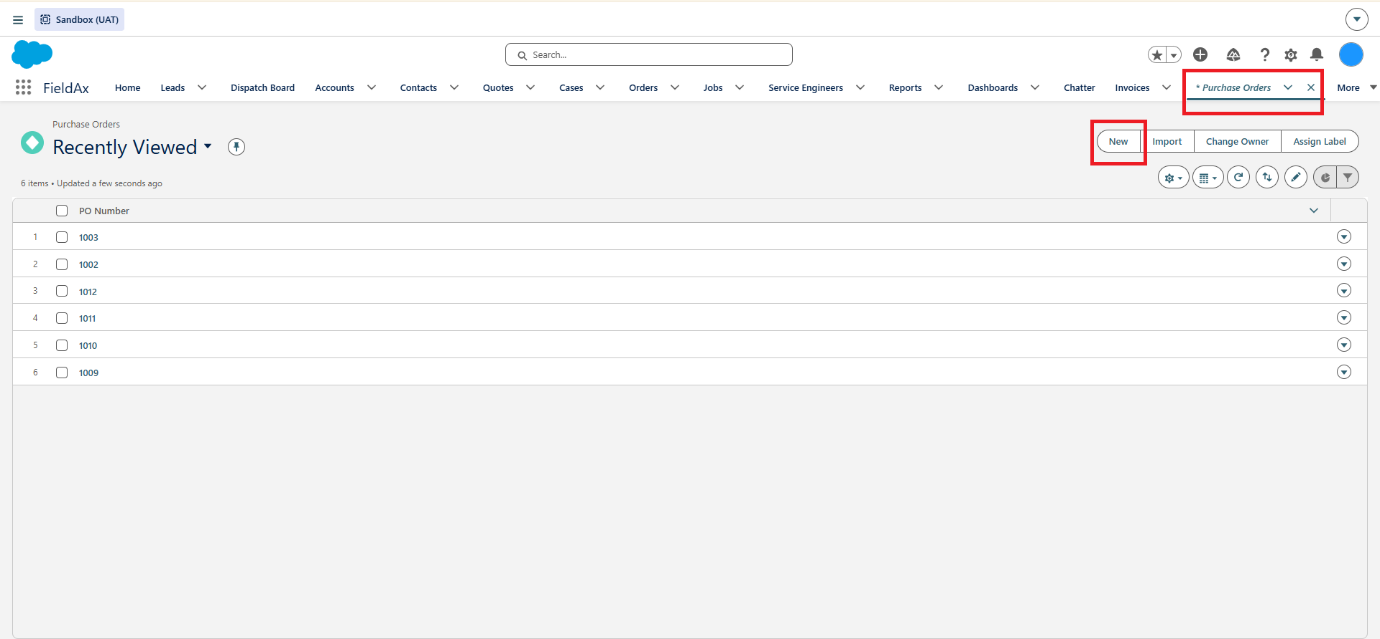Click the Change Owner button
This screenshot has width=1380, height=639.
[x=1237, y=142]
